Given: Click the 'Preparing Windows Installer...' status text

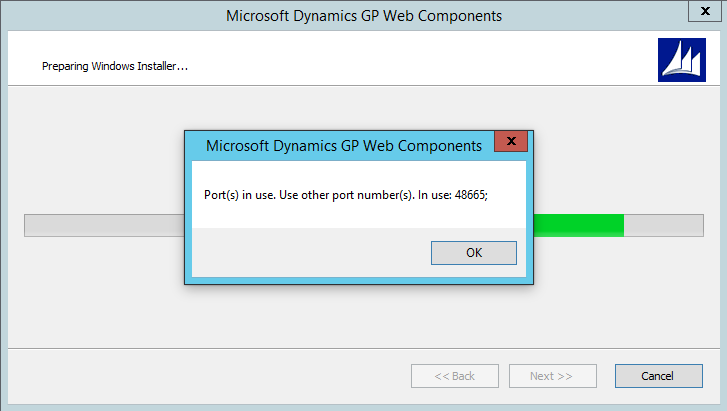Looking at the screenshot, I should click(x=115, y=67).
